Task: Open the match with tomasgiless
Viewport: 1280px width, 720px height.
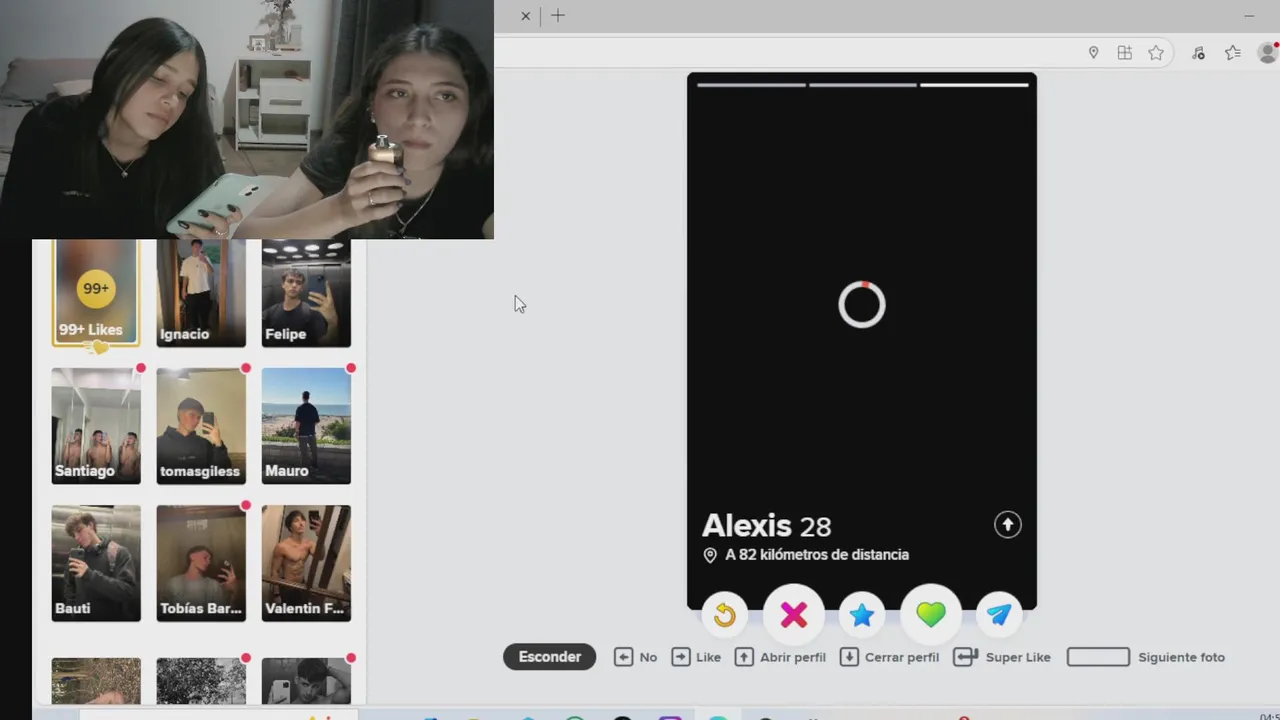Action: [x=201, y=426]
